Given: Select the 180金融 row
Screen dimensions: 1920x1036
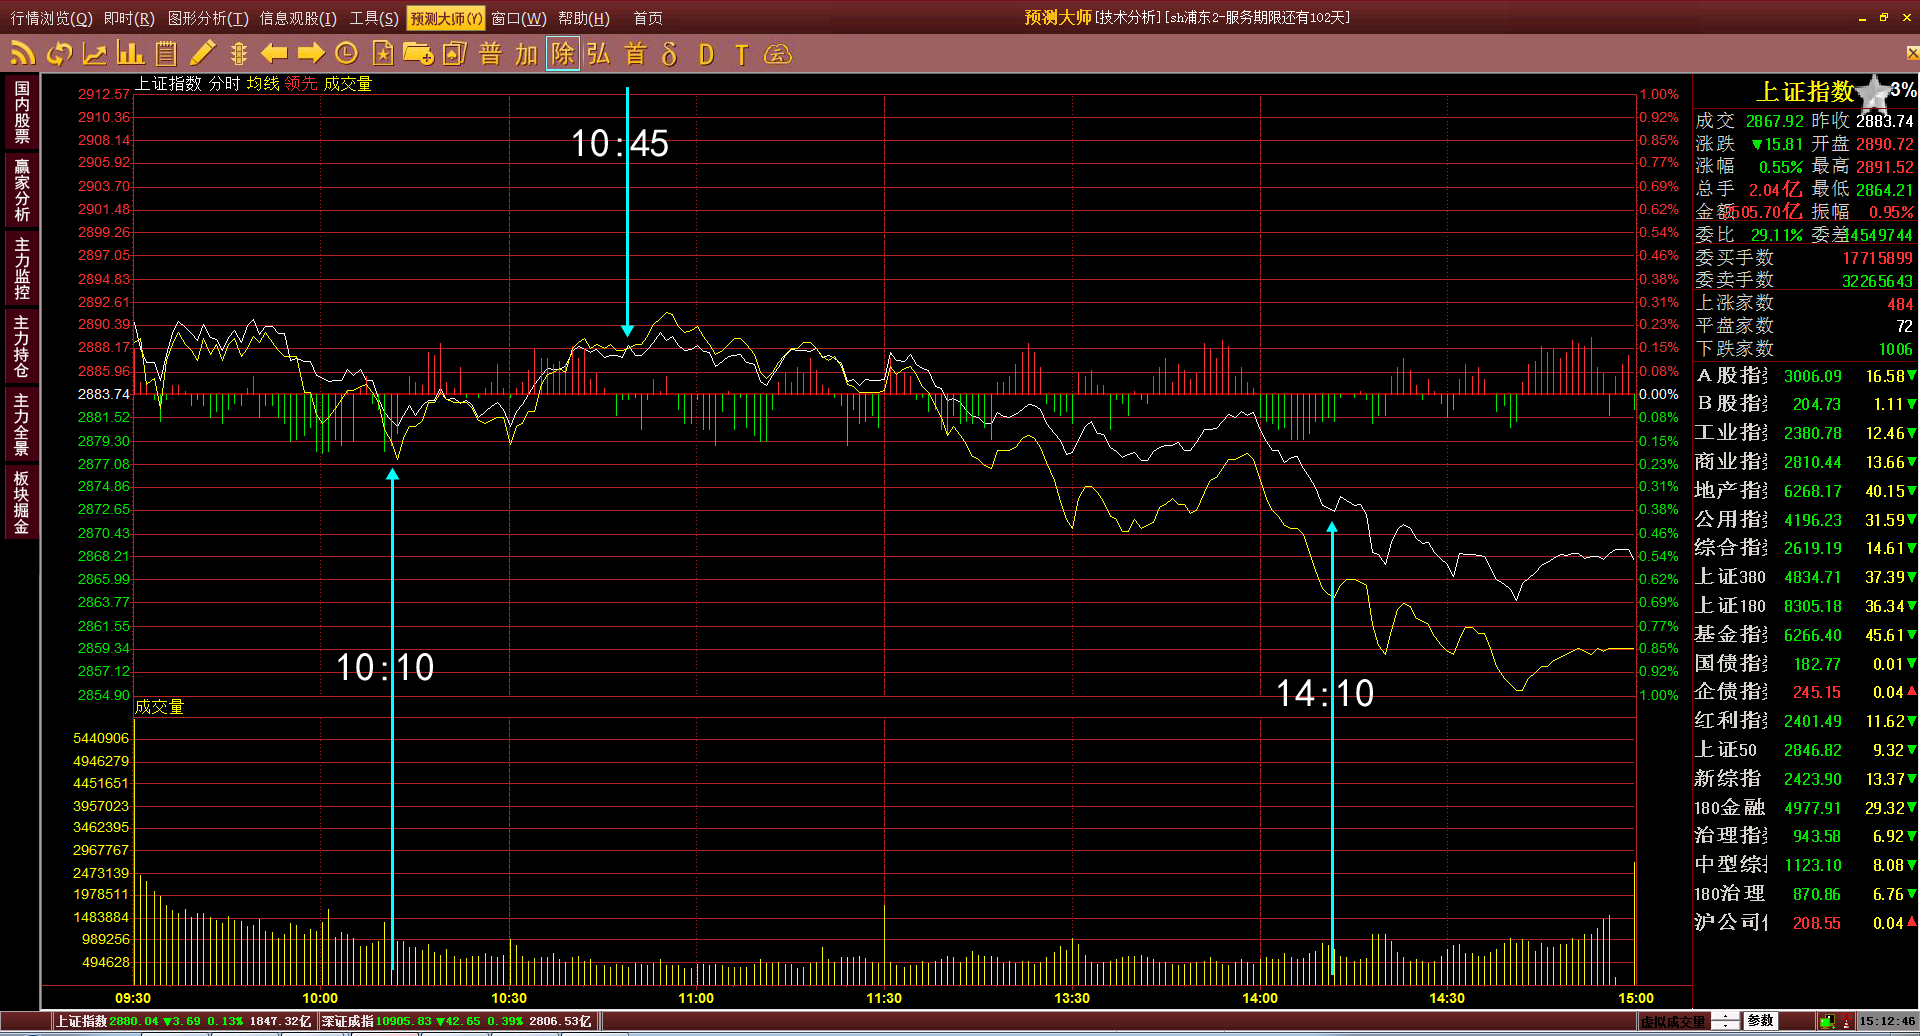Looking at the screenshot, I should coord(1806,808).
